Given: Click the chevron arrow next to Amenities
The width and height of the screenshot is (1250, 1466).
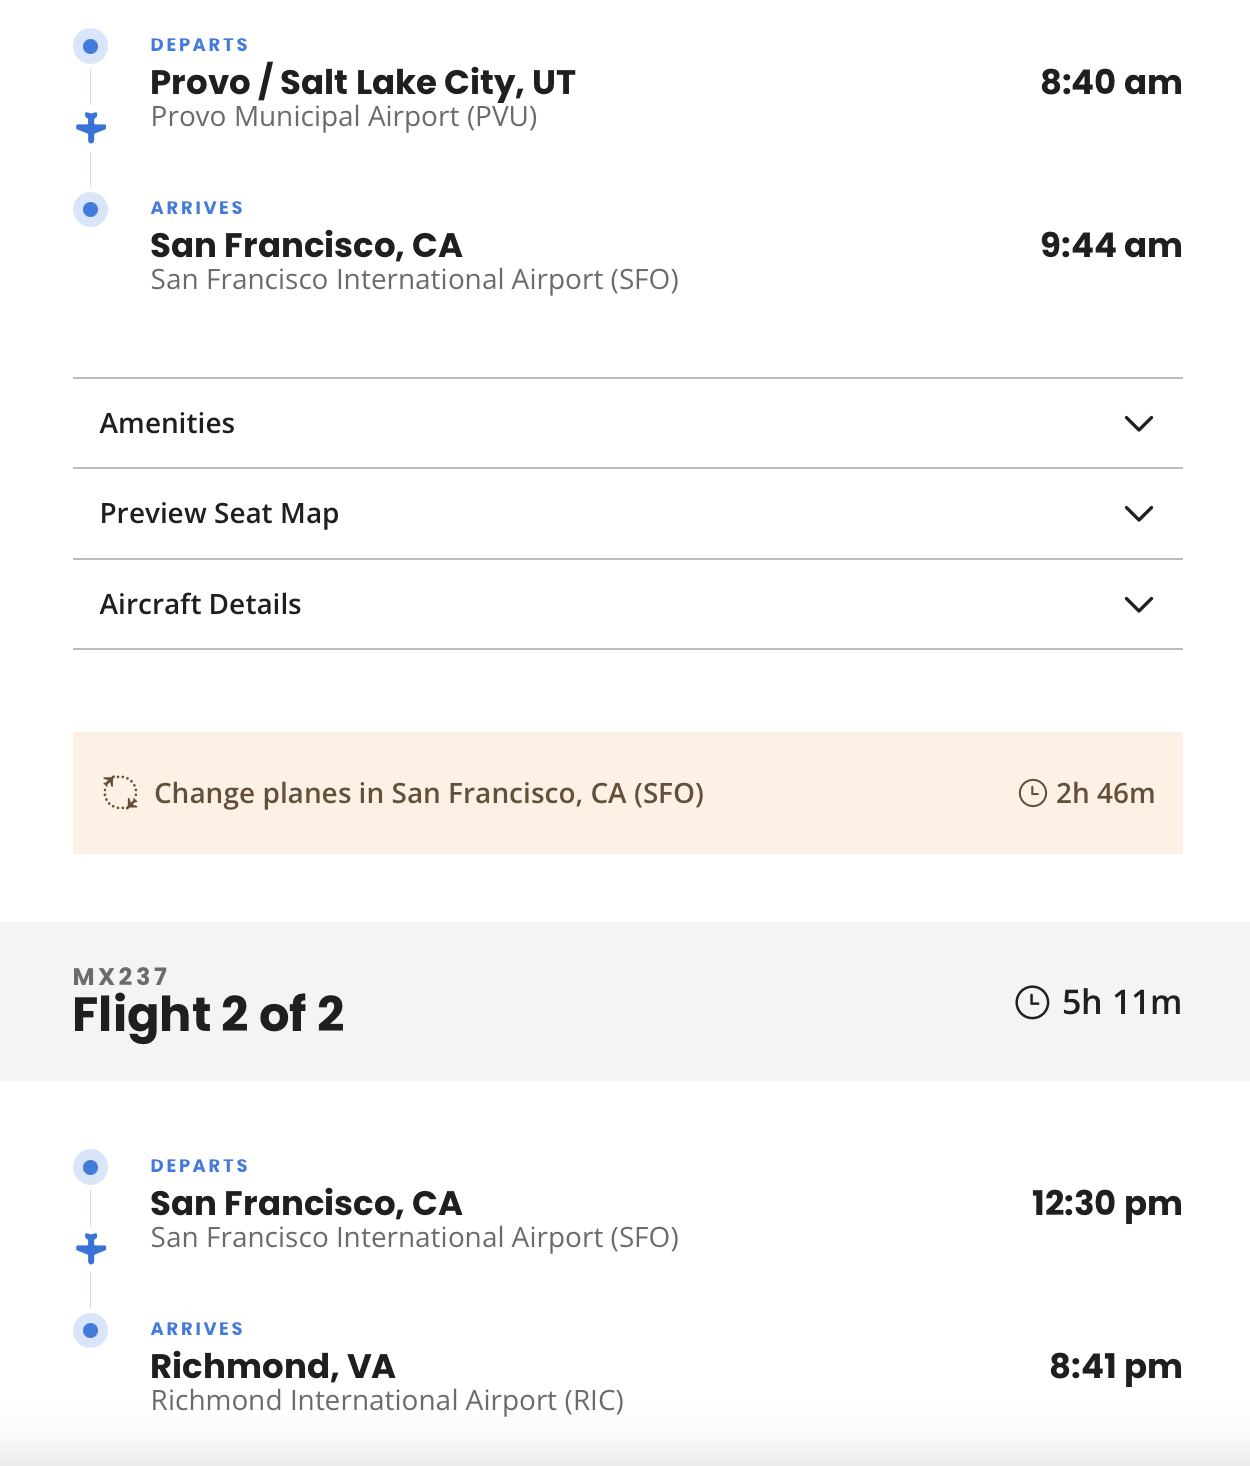Looking at the screenshot, I should (1139, 423).
